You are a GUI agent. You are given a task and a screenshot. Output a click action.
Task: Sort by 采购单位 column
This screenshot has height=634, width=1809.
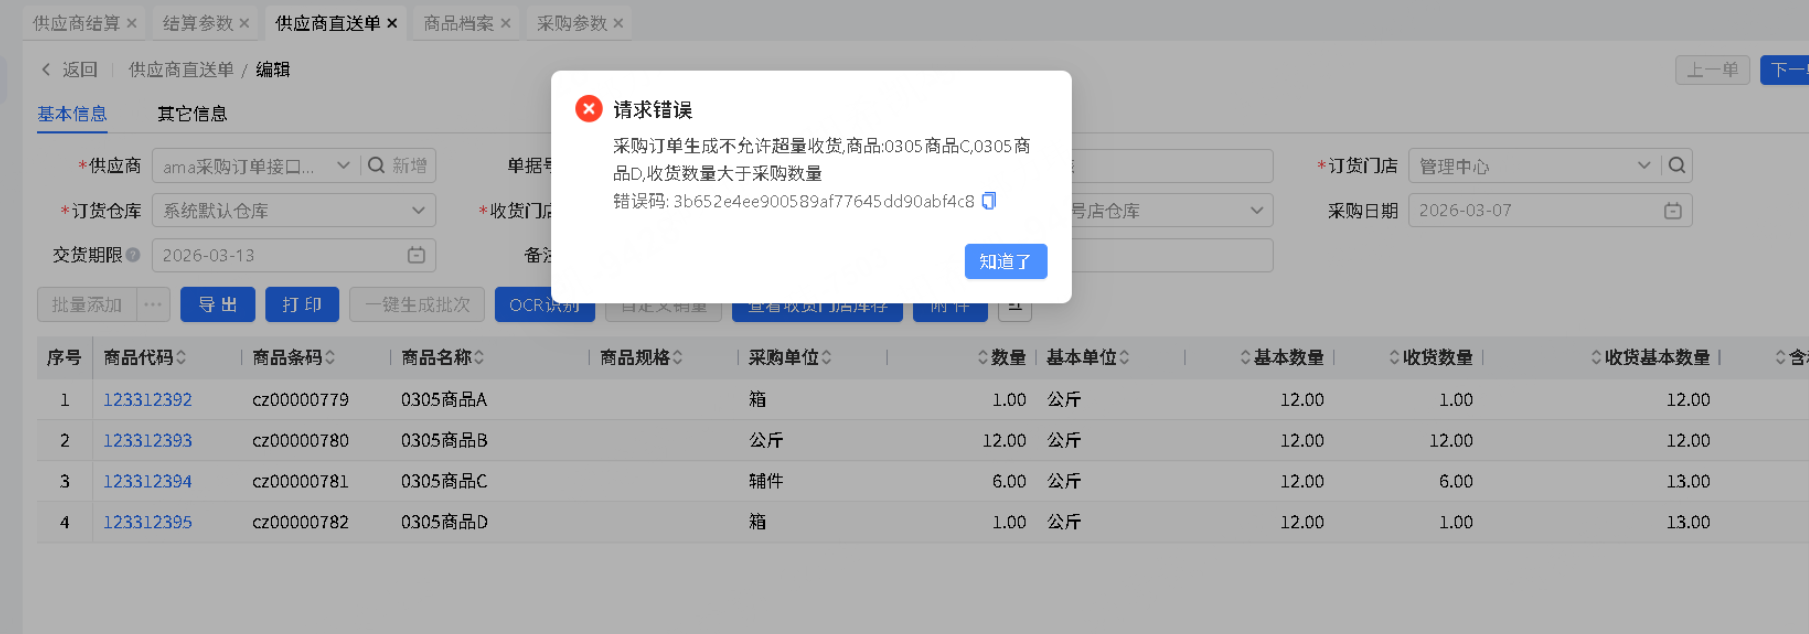(x=826, y=357)
